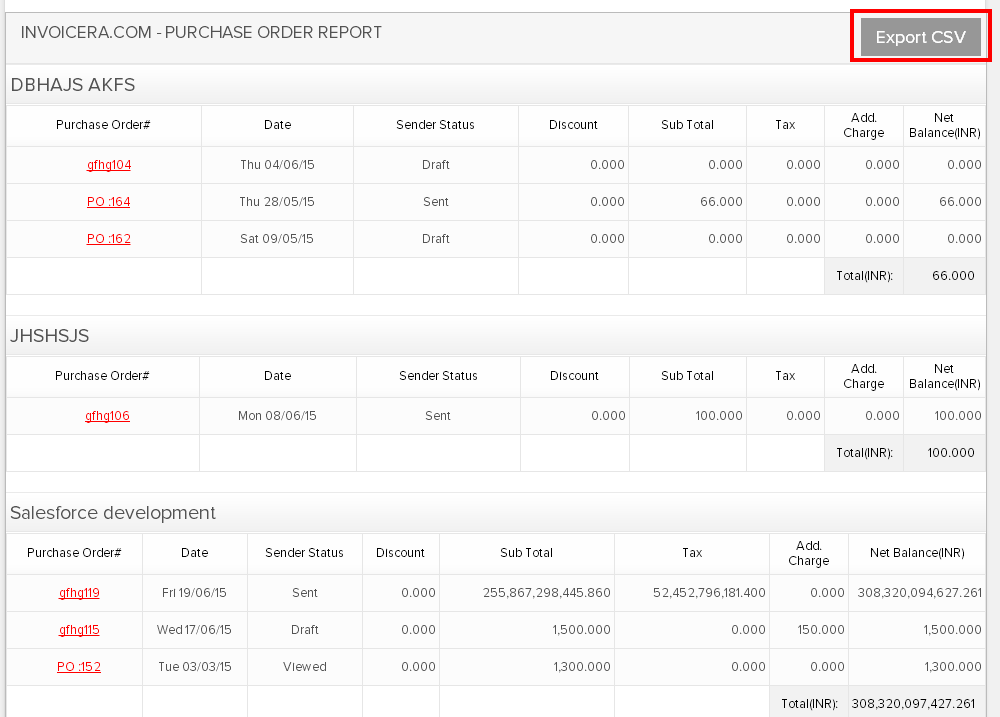Click Purchase Order# header in DBHAJS AKFS table

tap(103, 125)
